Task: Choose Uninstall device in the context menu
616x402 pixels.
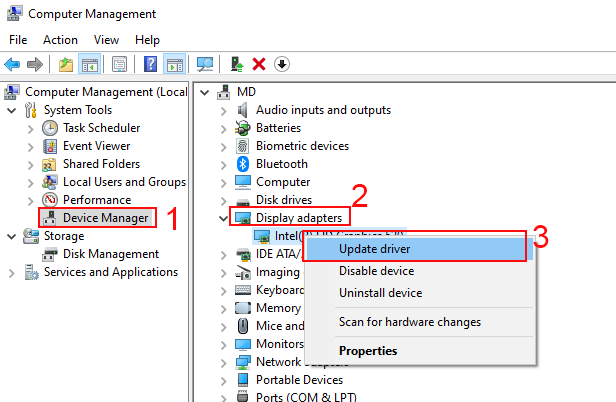Action: click(x=419, y=293)
